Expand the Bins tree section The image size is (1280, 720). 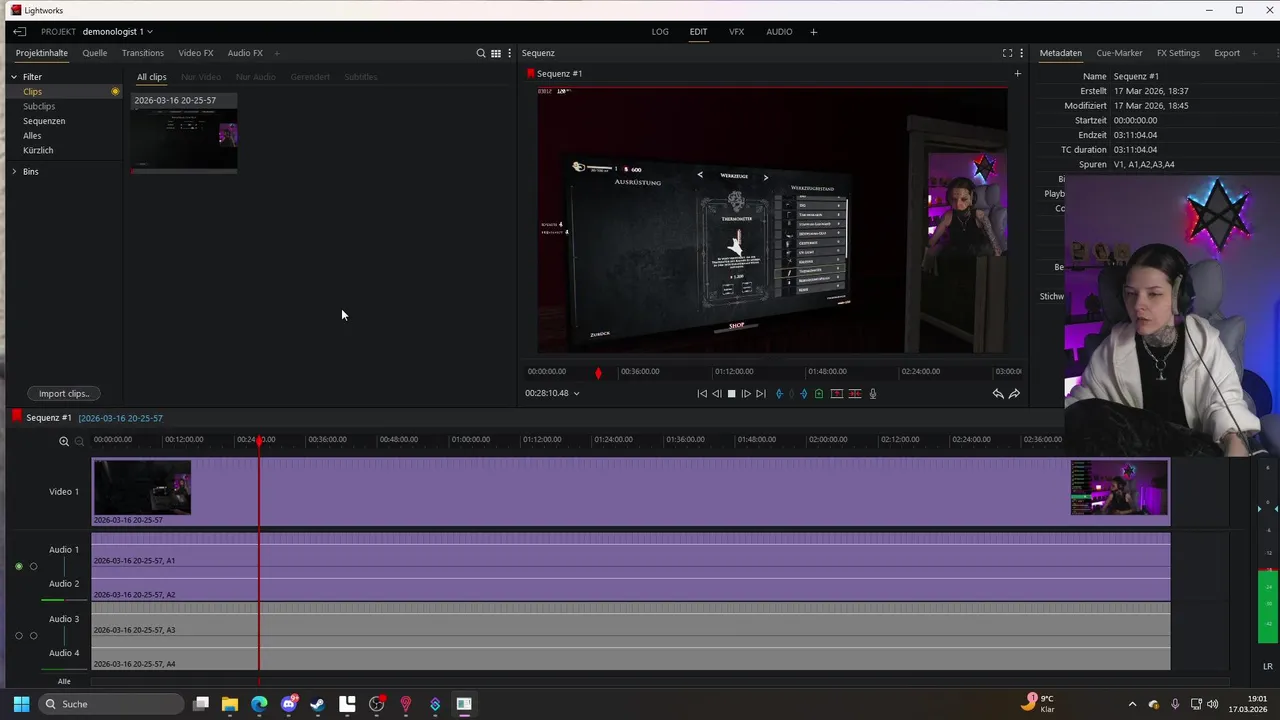click(15, 172)
